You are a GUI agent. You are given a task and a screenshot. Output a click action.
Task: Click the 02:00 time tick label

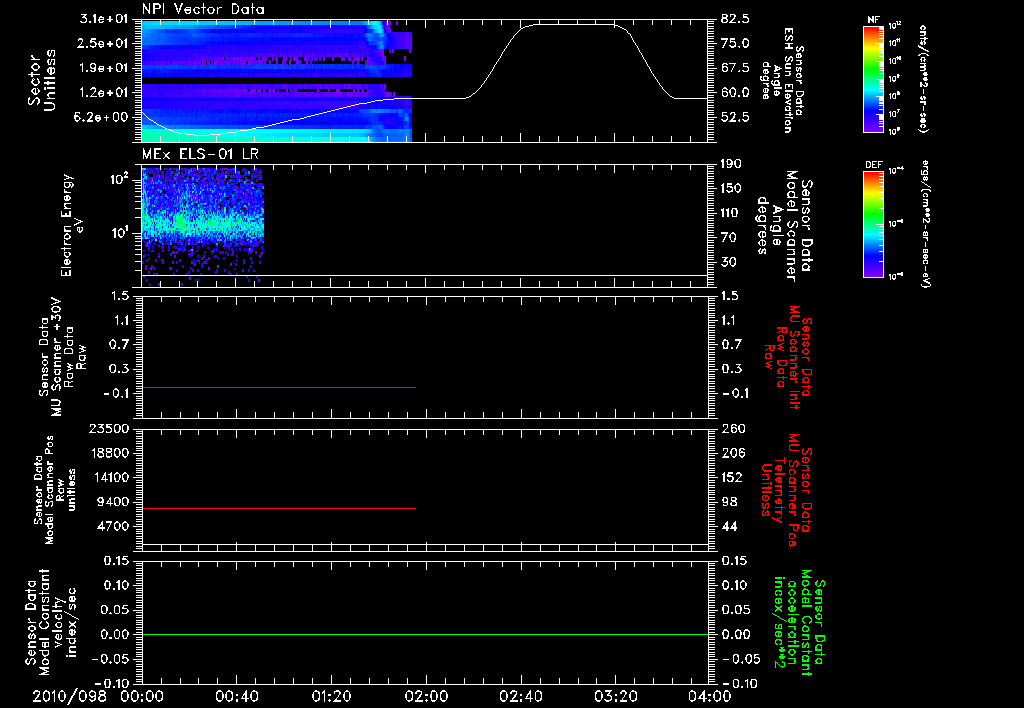[426, 696]
